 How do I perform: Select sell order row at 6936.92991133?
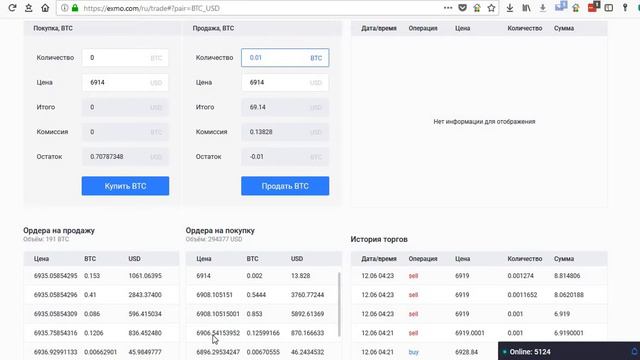(x=101, y=352)
